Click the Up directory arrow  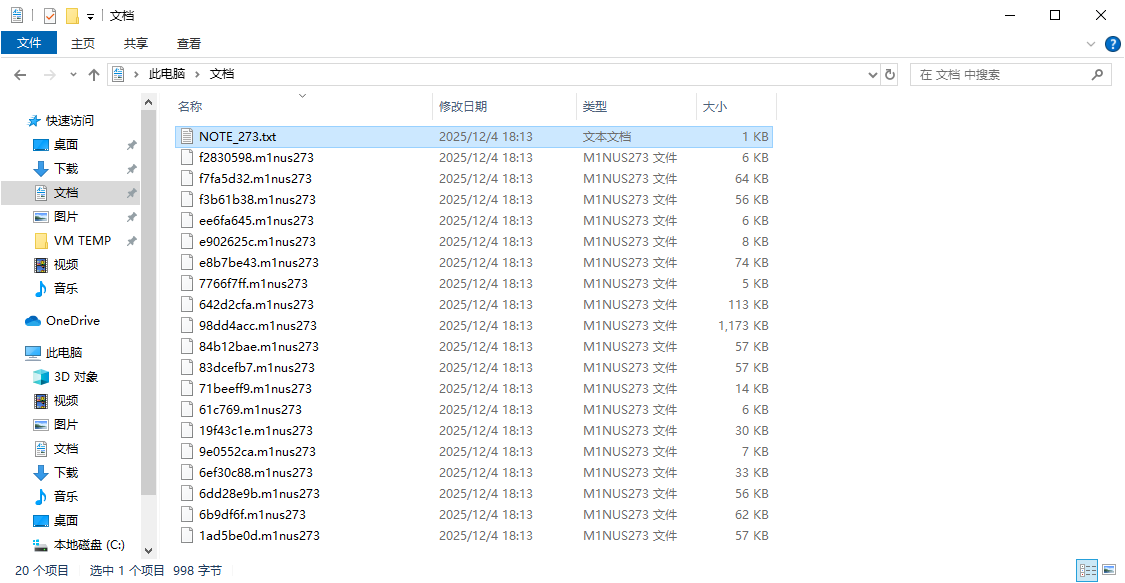94,75
